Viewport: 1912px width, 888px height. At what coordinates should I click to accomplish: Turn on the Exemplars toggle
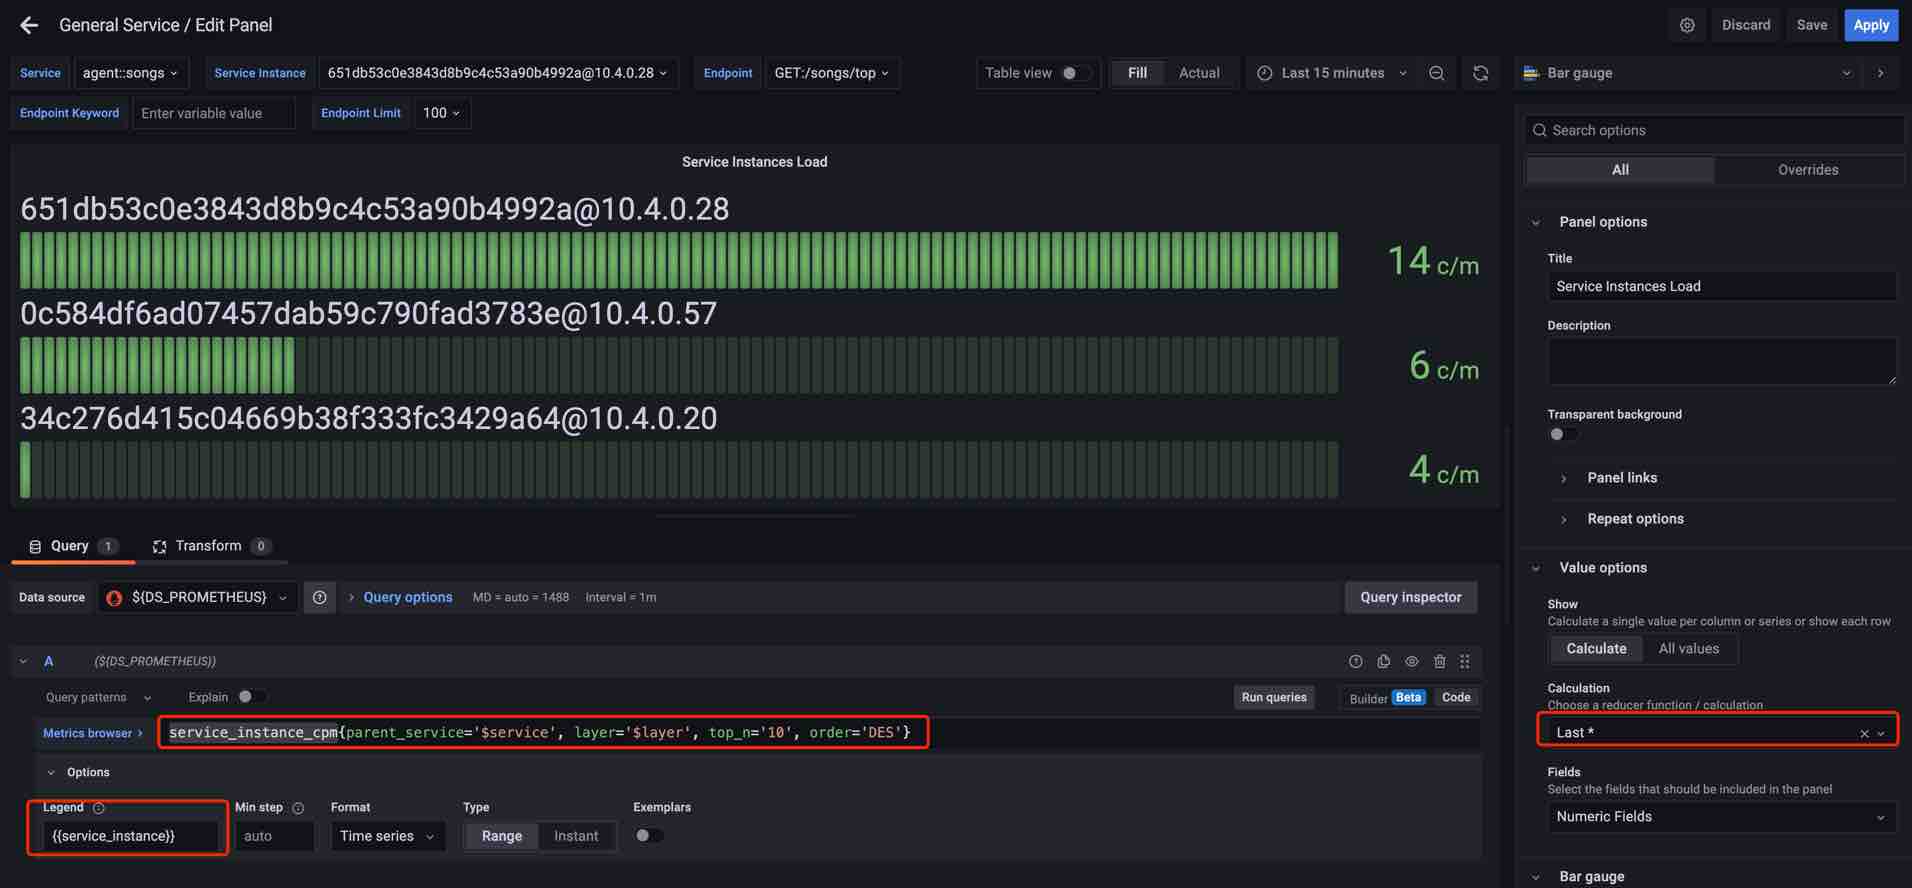point(648,836)
